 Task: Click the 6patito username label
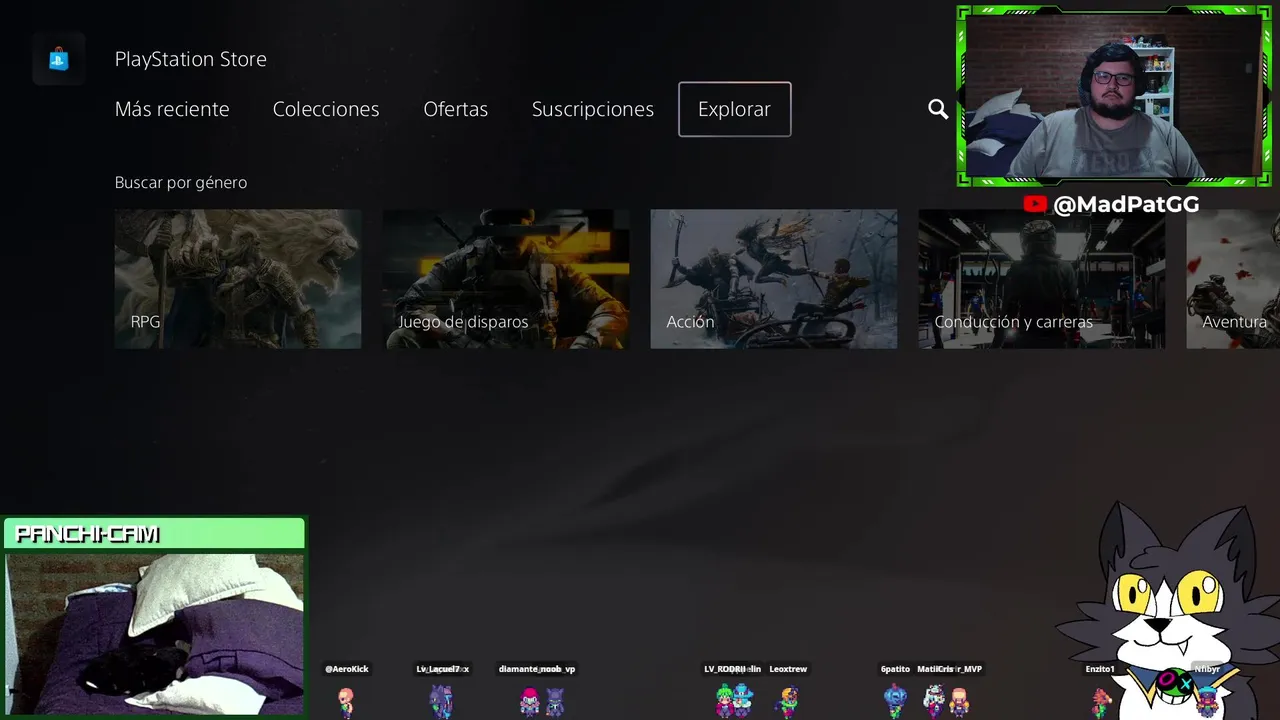(895, 669)
